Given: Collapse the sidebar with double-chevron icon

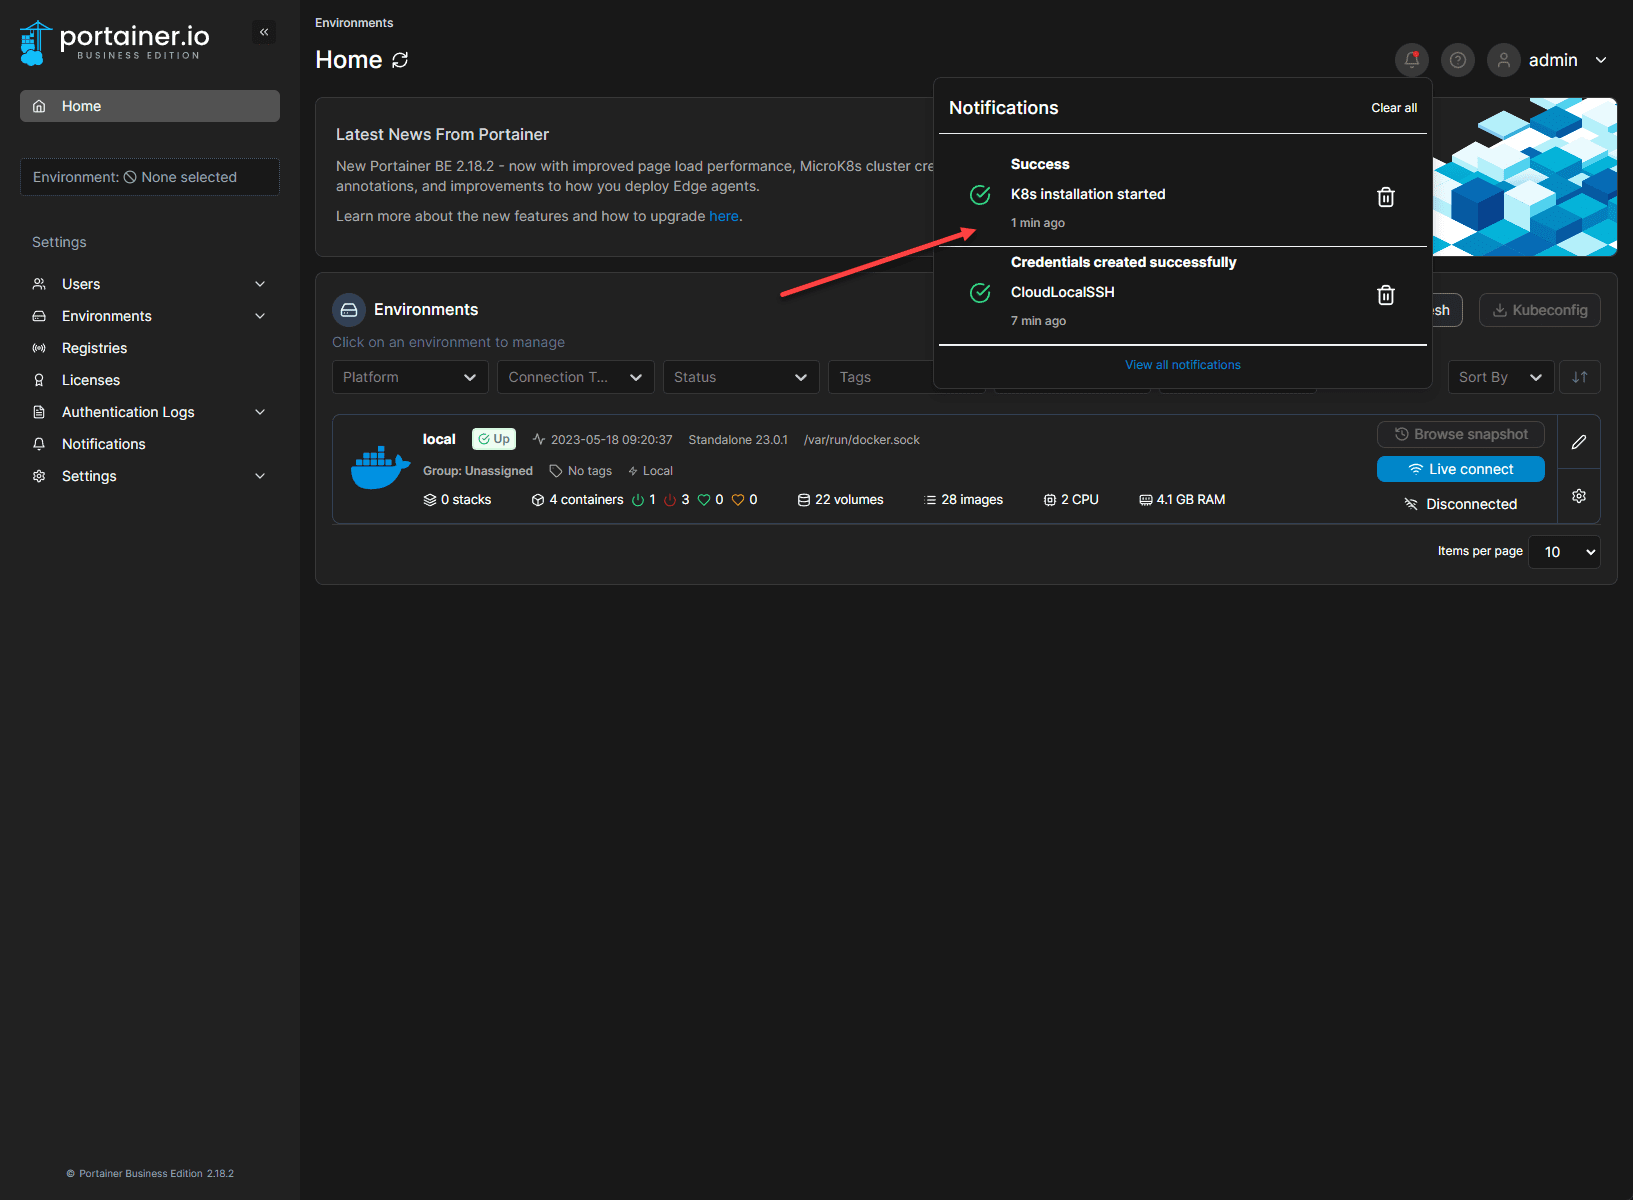Looking at the screenshot, I should pyautogui.click(x=264, y=32).
